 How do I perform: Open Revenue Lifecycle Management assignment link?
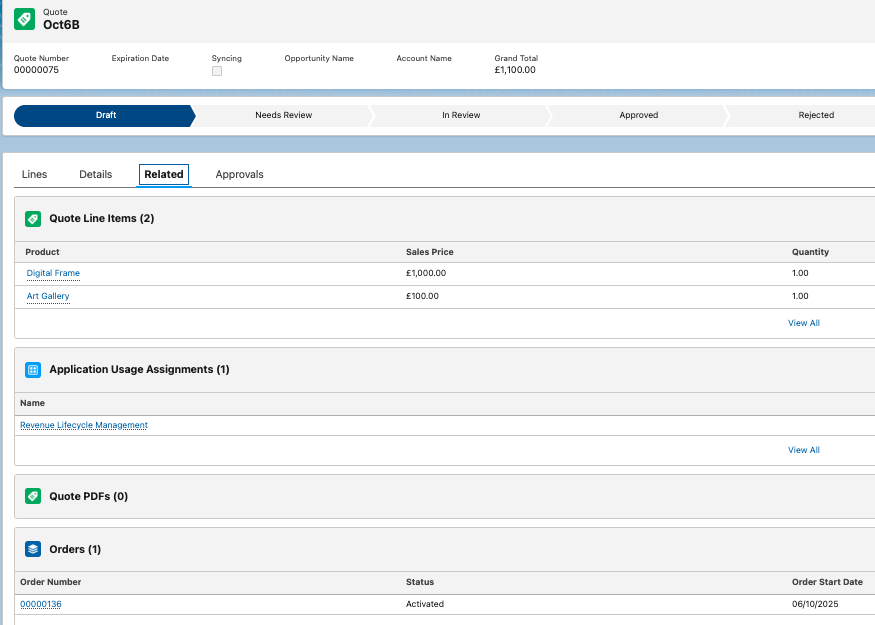84,425
